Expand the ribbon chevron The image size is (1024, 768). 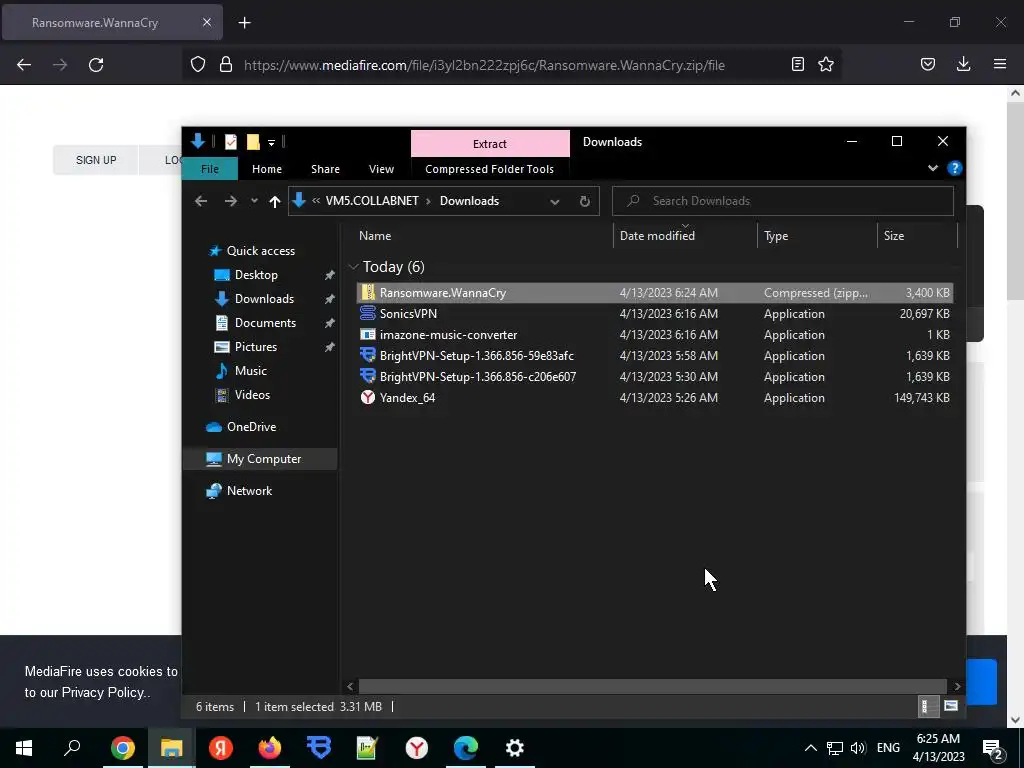pos(933,168)
